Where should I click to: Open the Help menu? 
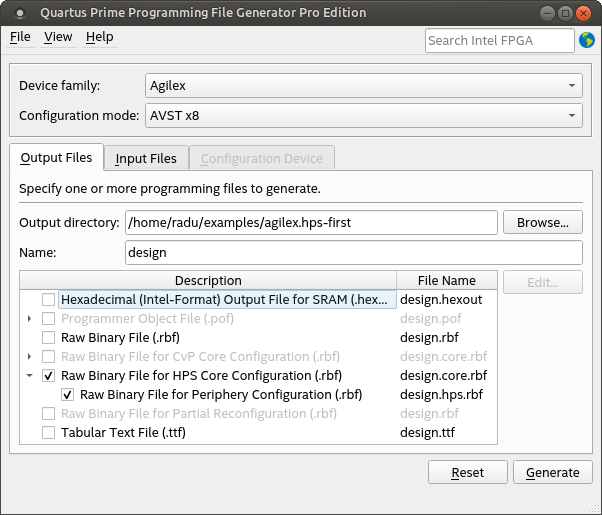pos(99,37)
